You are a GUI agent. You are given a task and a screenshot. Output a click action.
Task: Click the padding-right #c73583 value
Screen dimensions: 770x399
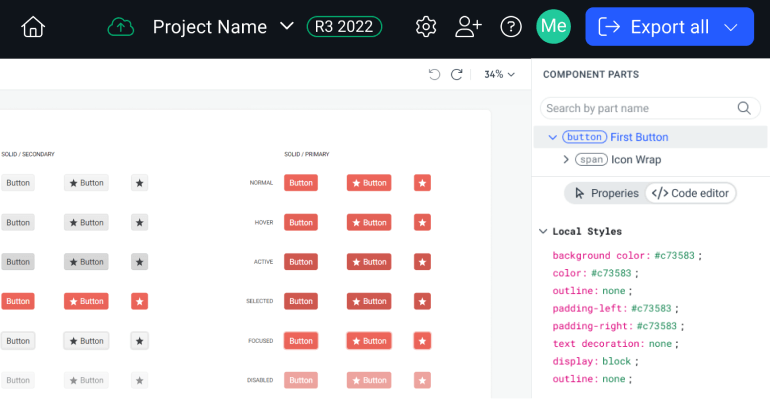click(x=657, y=326)
